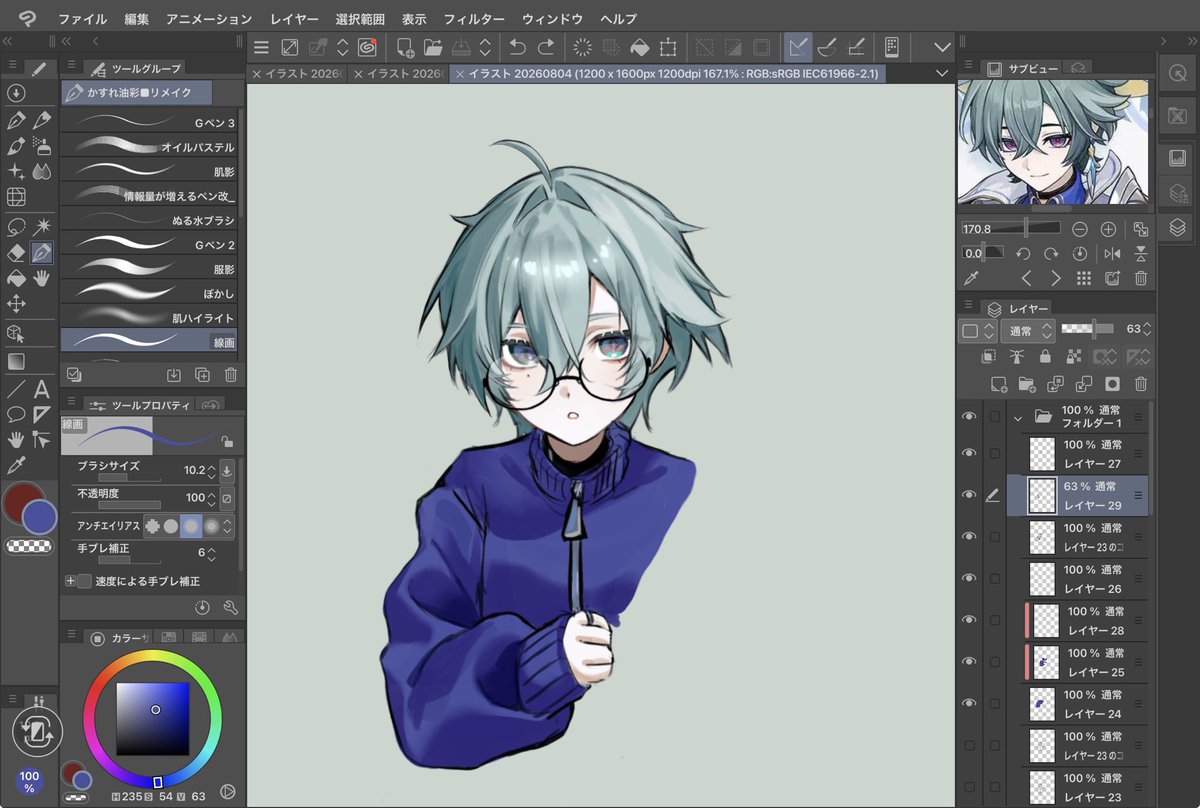Select the Gradient tool
The height and width of the screenshot is (808, 1200).
coord(16,361)
